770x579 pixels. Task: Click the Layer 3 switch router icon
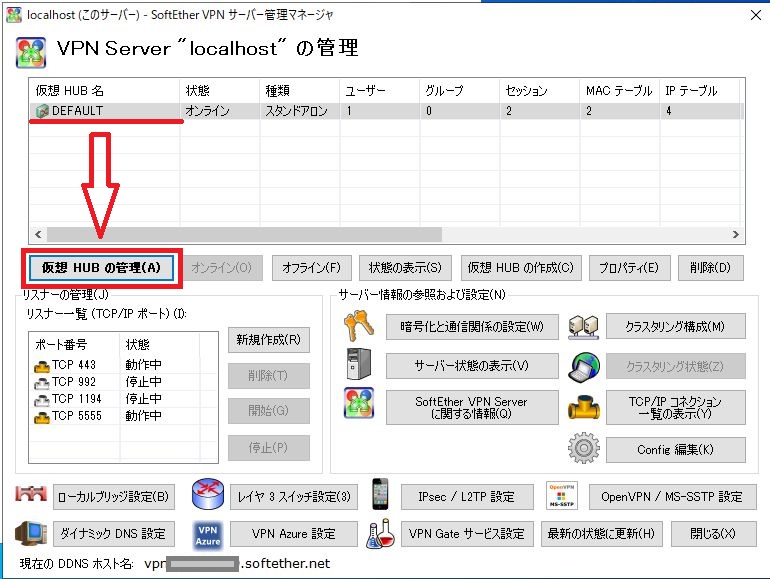[208, 494]
